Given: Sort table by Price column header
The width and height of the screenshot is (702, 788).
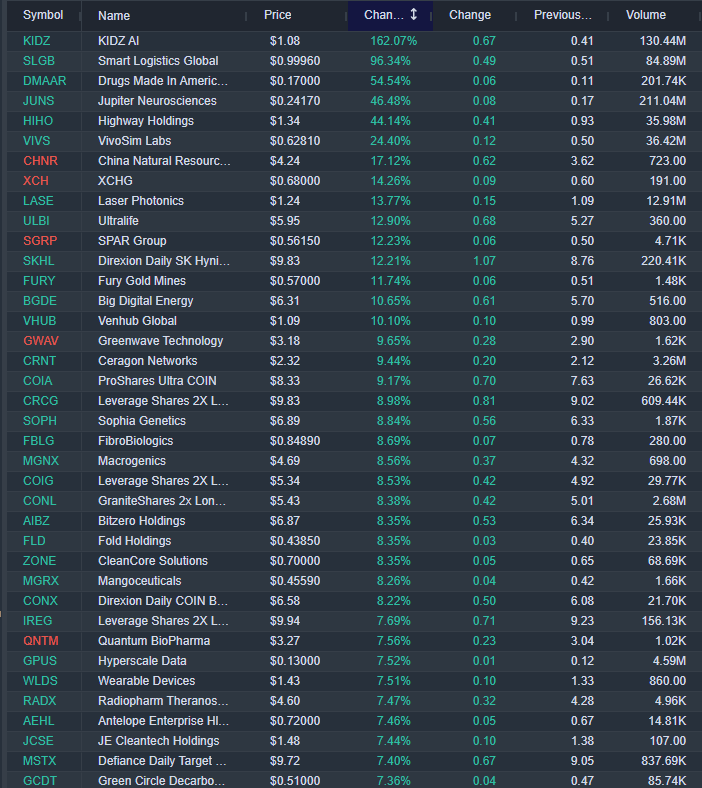Looking at the screenshot, I should pos(277,15).
